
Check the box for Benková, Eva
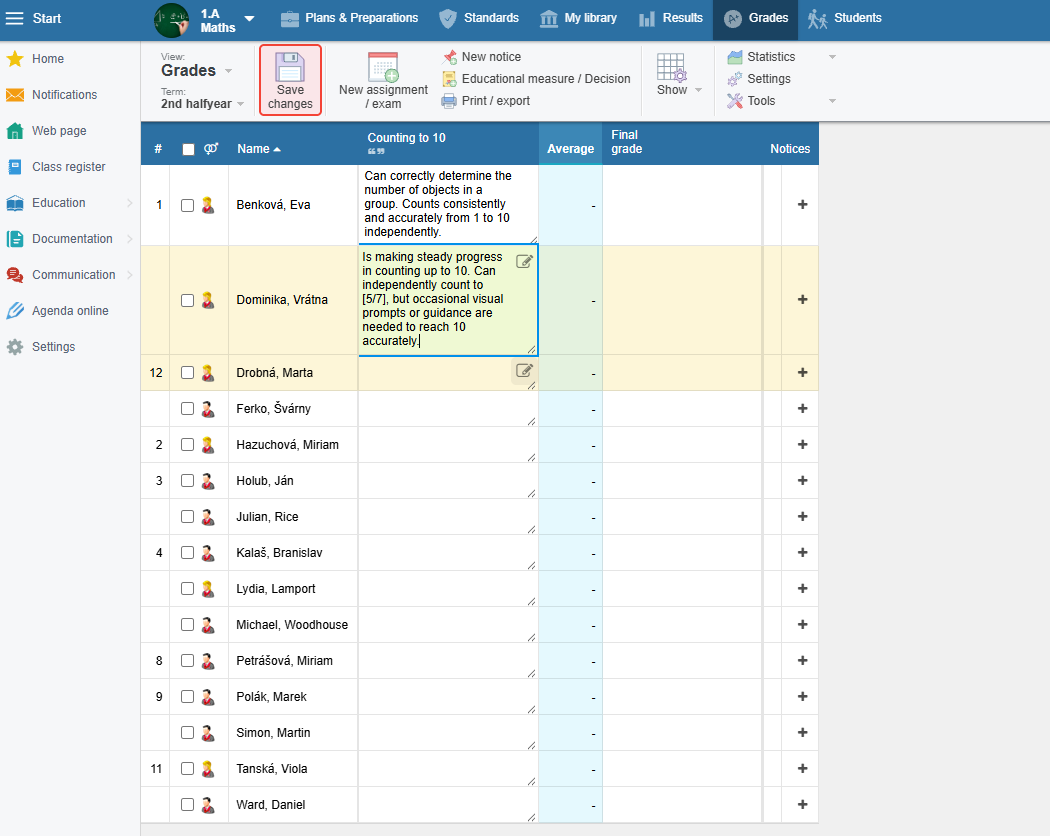(188, 206)
